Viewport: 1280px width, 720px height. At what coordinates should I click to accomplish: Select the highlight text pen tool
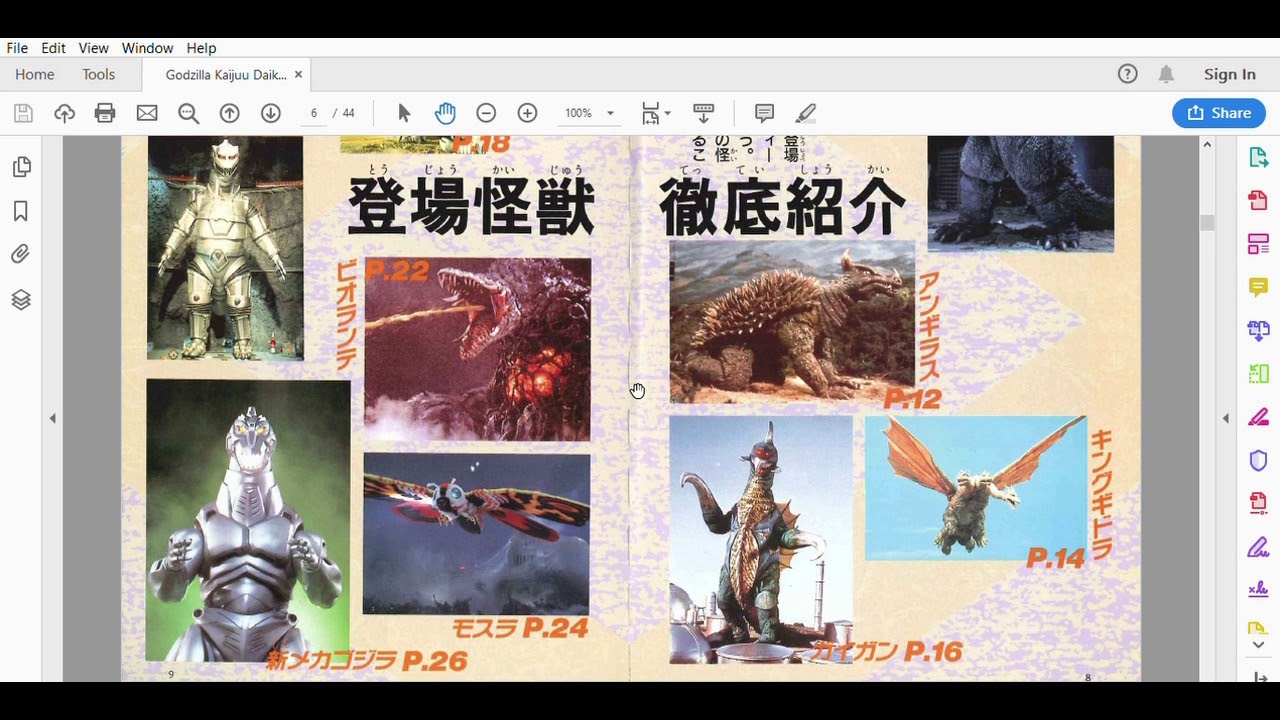(x=806, y=113)
